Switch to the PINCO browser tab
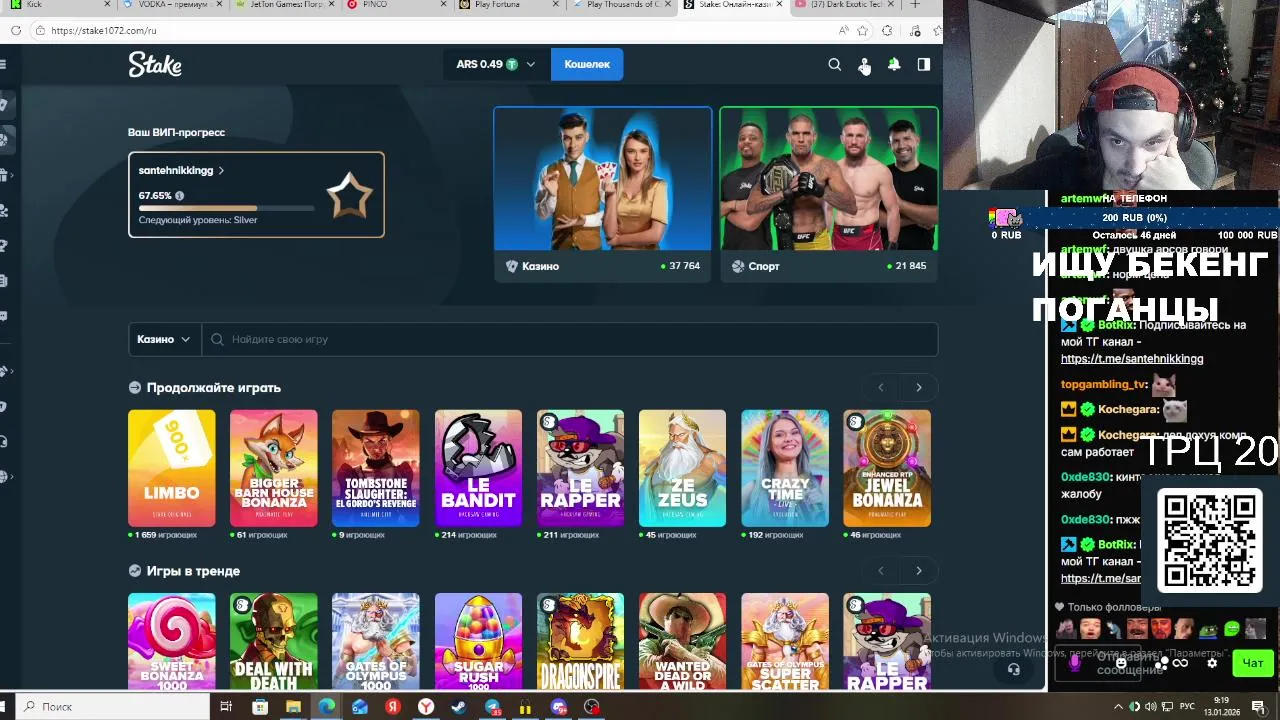The height and width of the screenshot is (720, 1280). tap(398, 5)
